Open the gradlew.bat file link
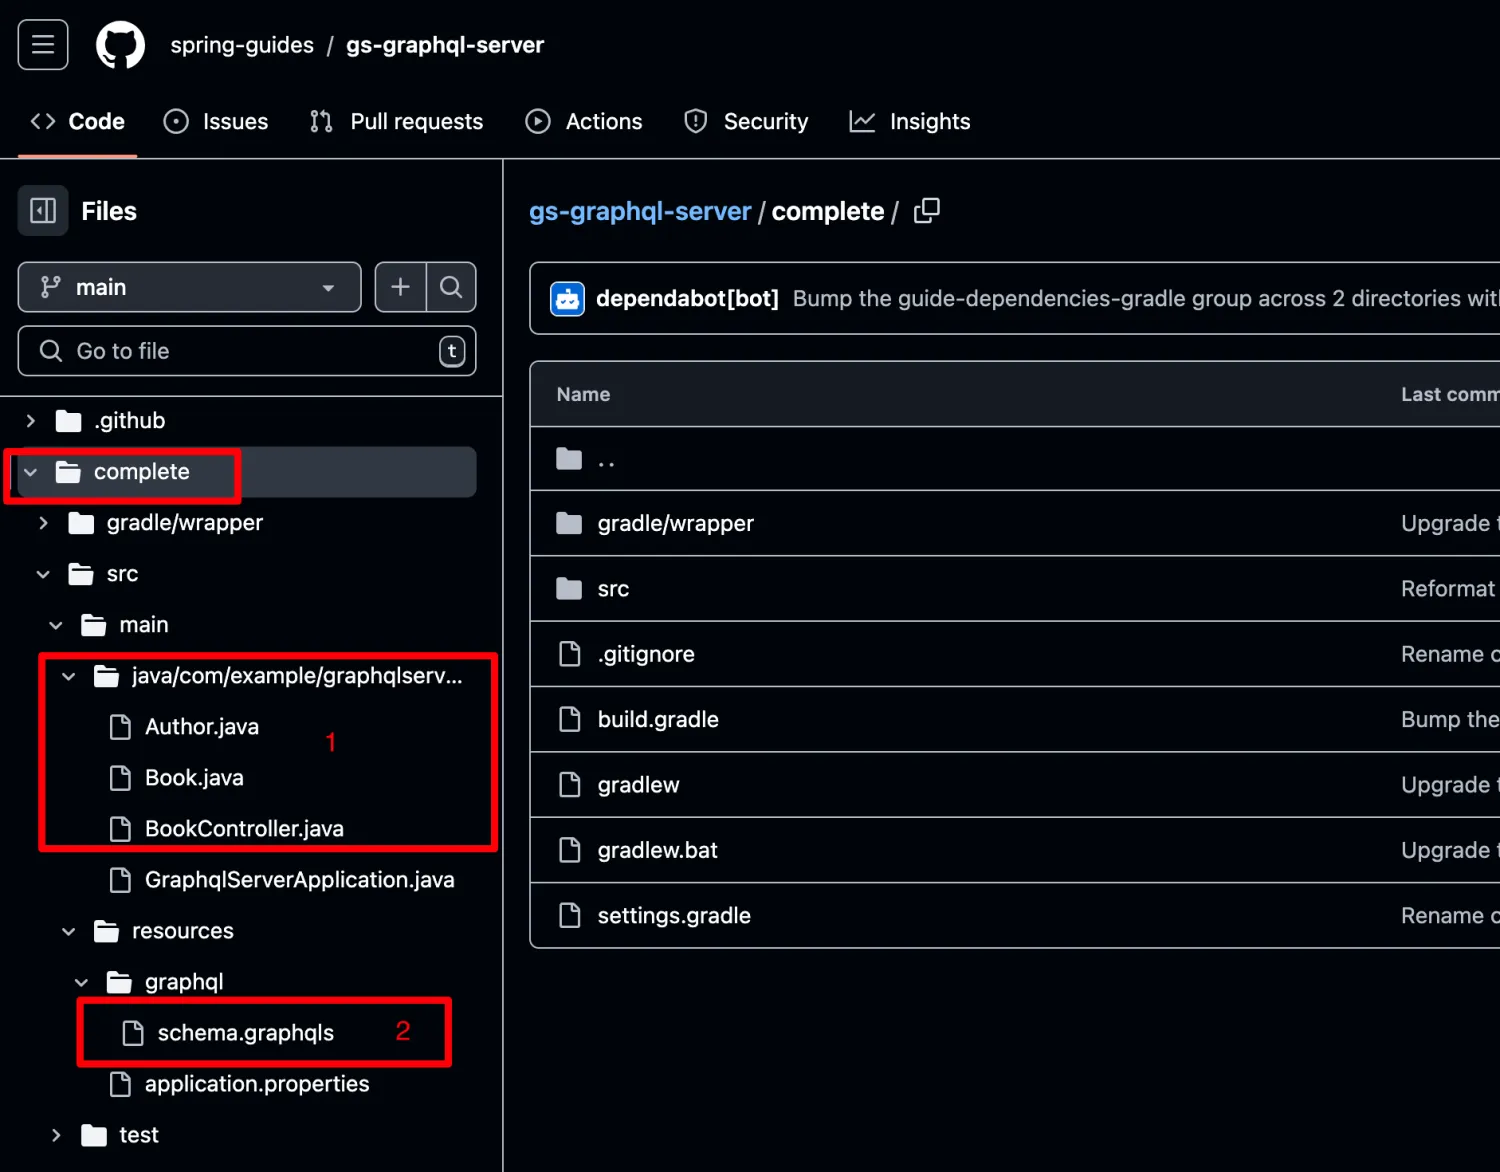 (x=658, y=851)
